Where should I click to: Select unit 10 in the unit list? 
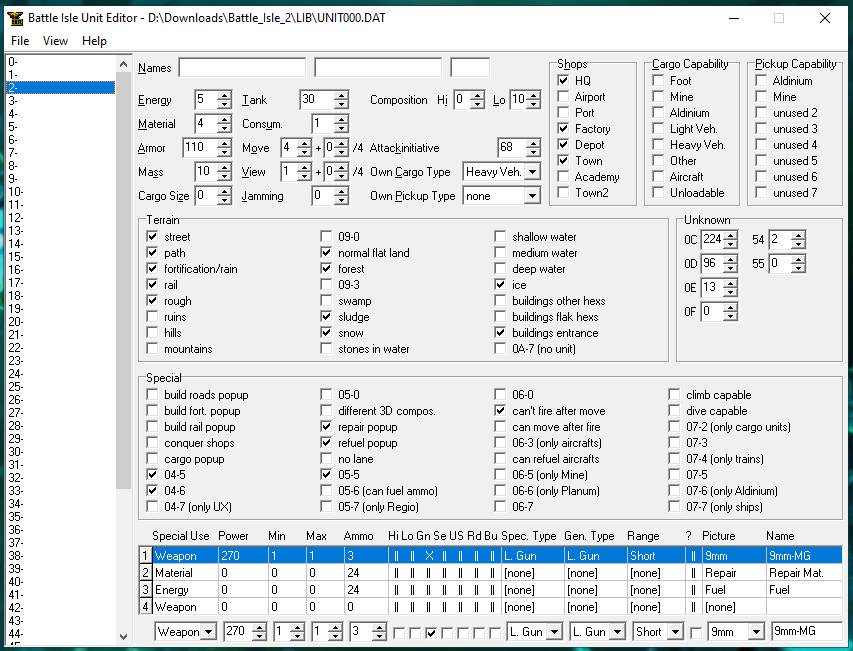pyautogui.click(x=15, y=191)
